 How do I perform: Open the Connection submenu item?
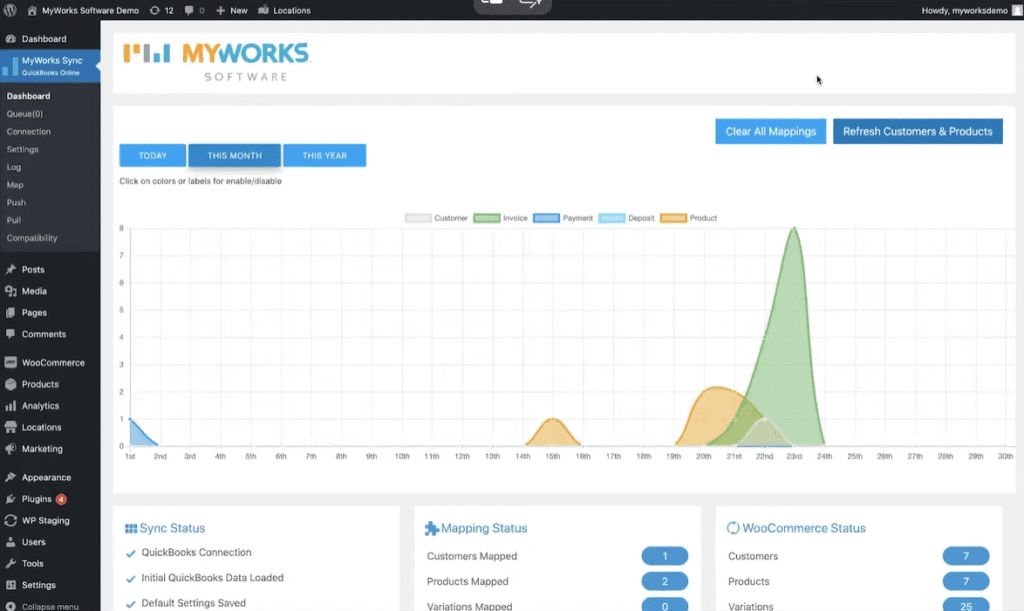point(29,131)
